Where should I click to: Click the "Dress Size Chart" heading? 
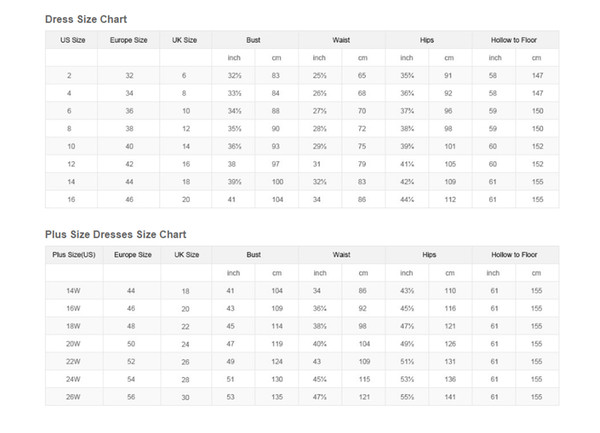[x=86, y=20]
